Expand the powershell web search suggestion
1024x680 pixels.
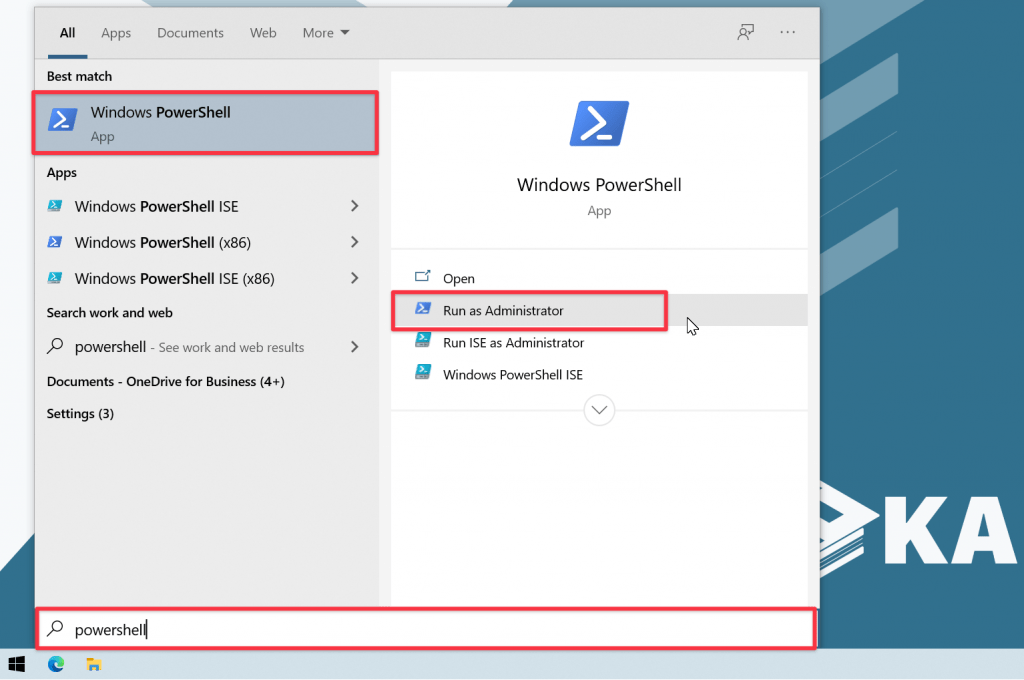[353, 347]
